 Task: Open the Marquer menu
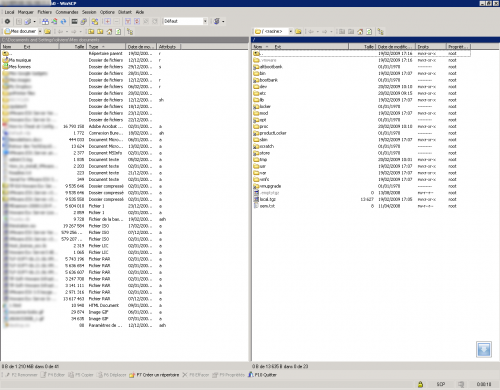pos(26,12)
